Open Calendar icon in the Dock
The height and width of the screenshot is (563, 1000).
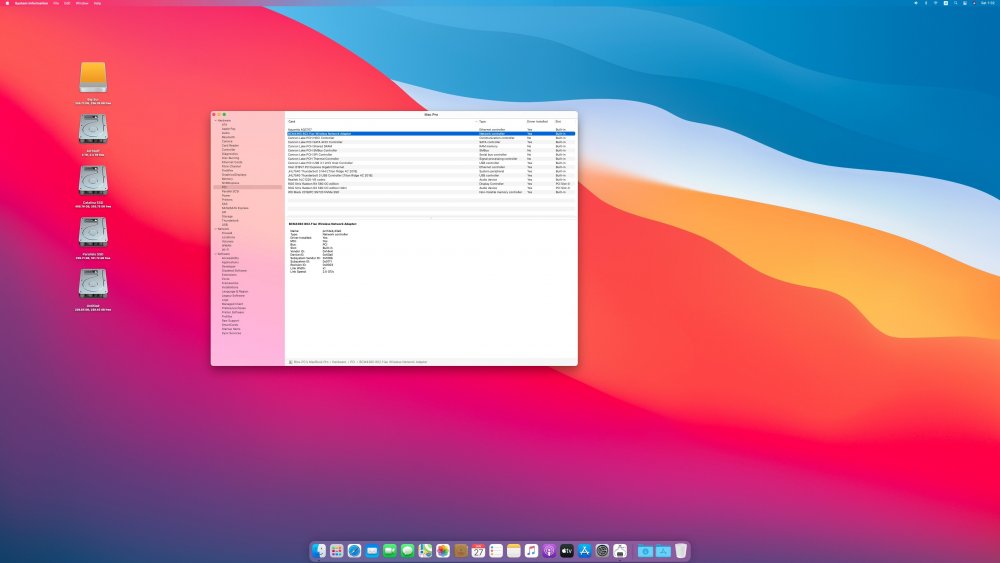(478, 550)
